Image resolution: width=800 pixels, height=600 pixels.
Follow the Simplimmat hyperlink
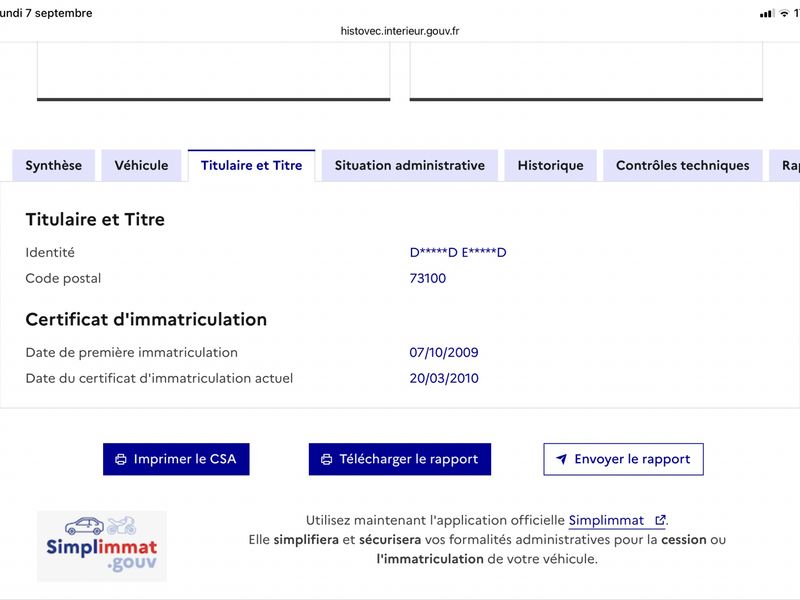click(x=607, y=520)
